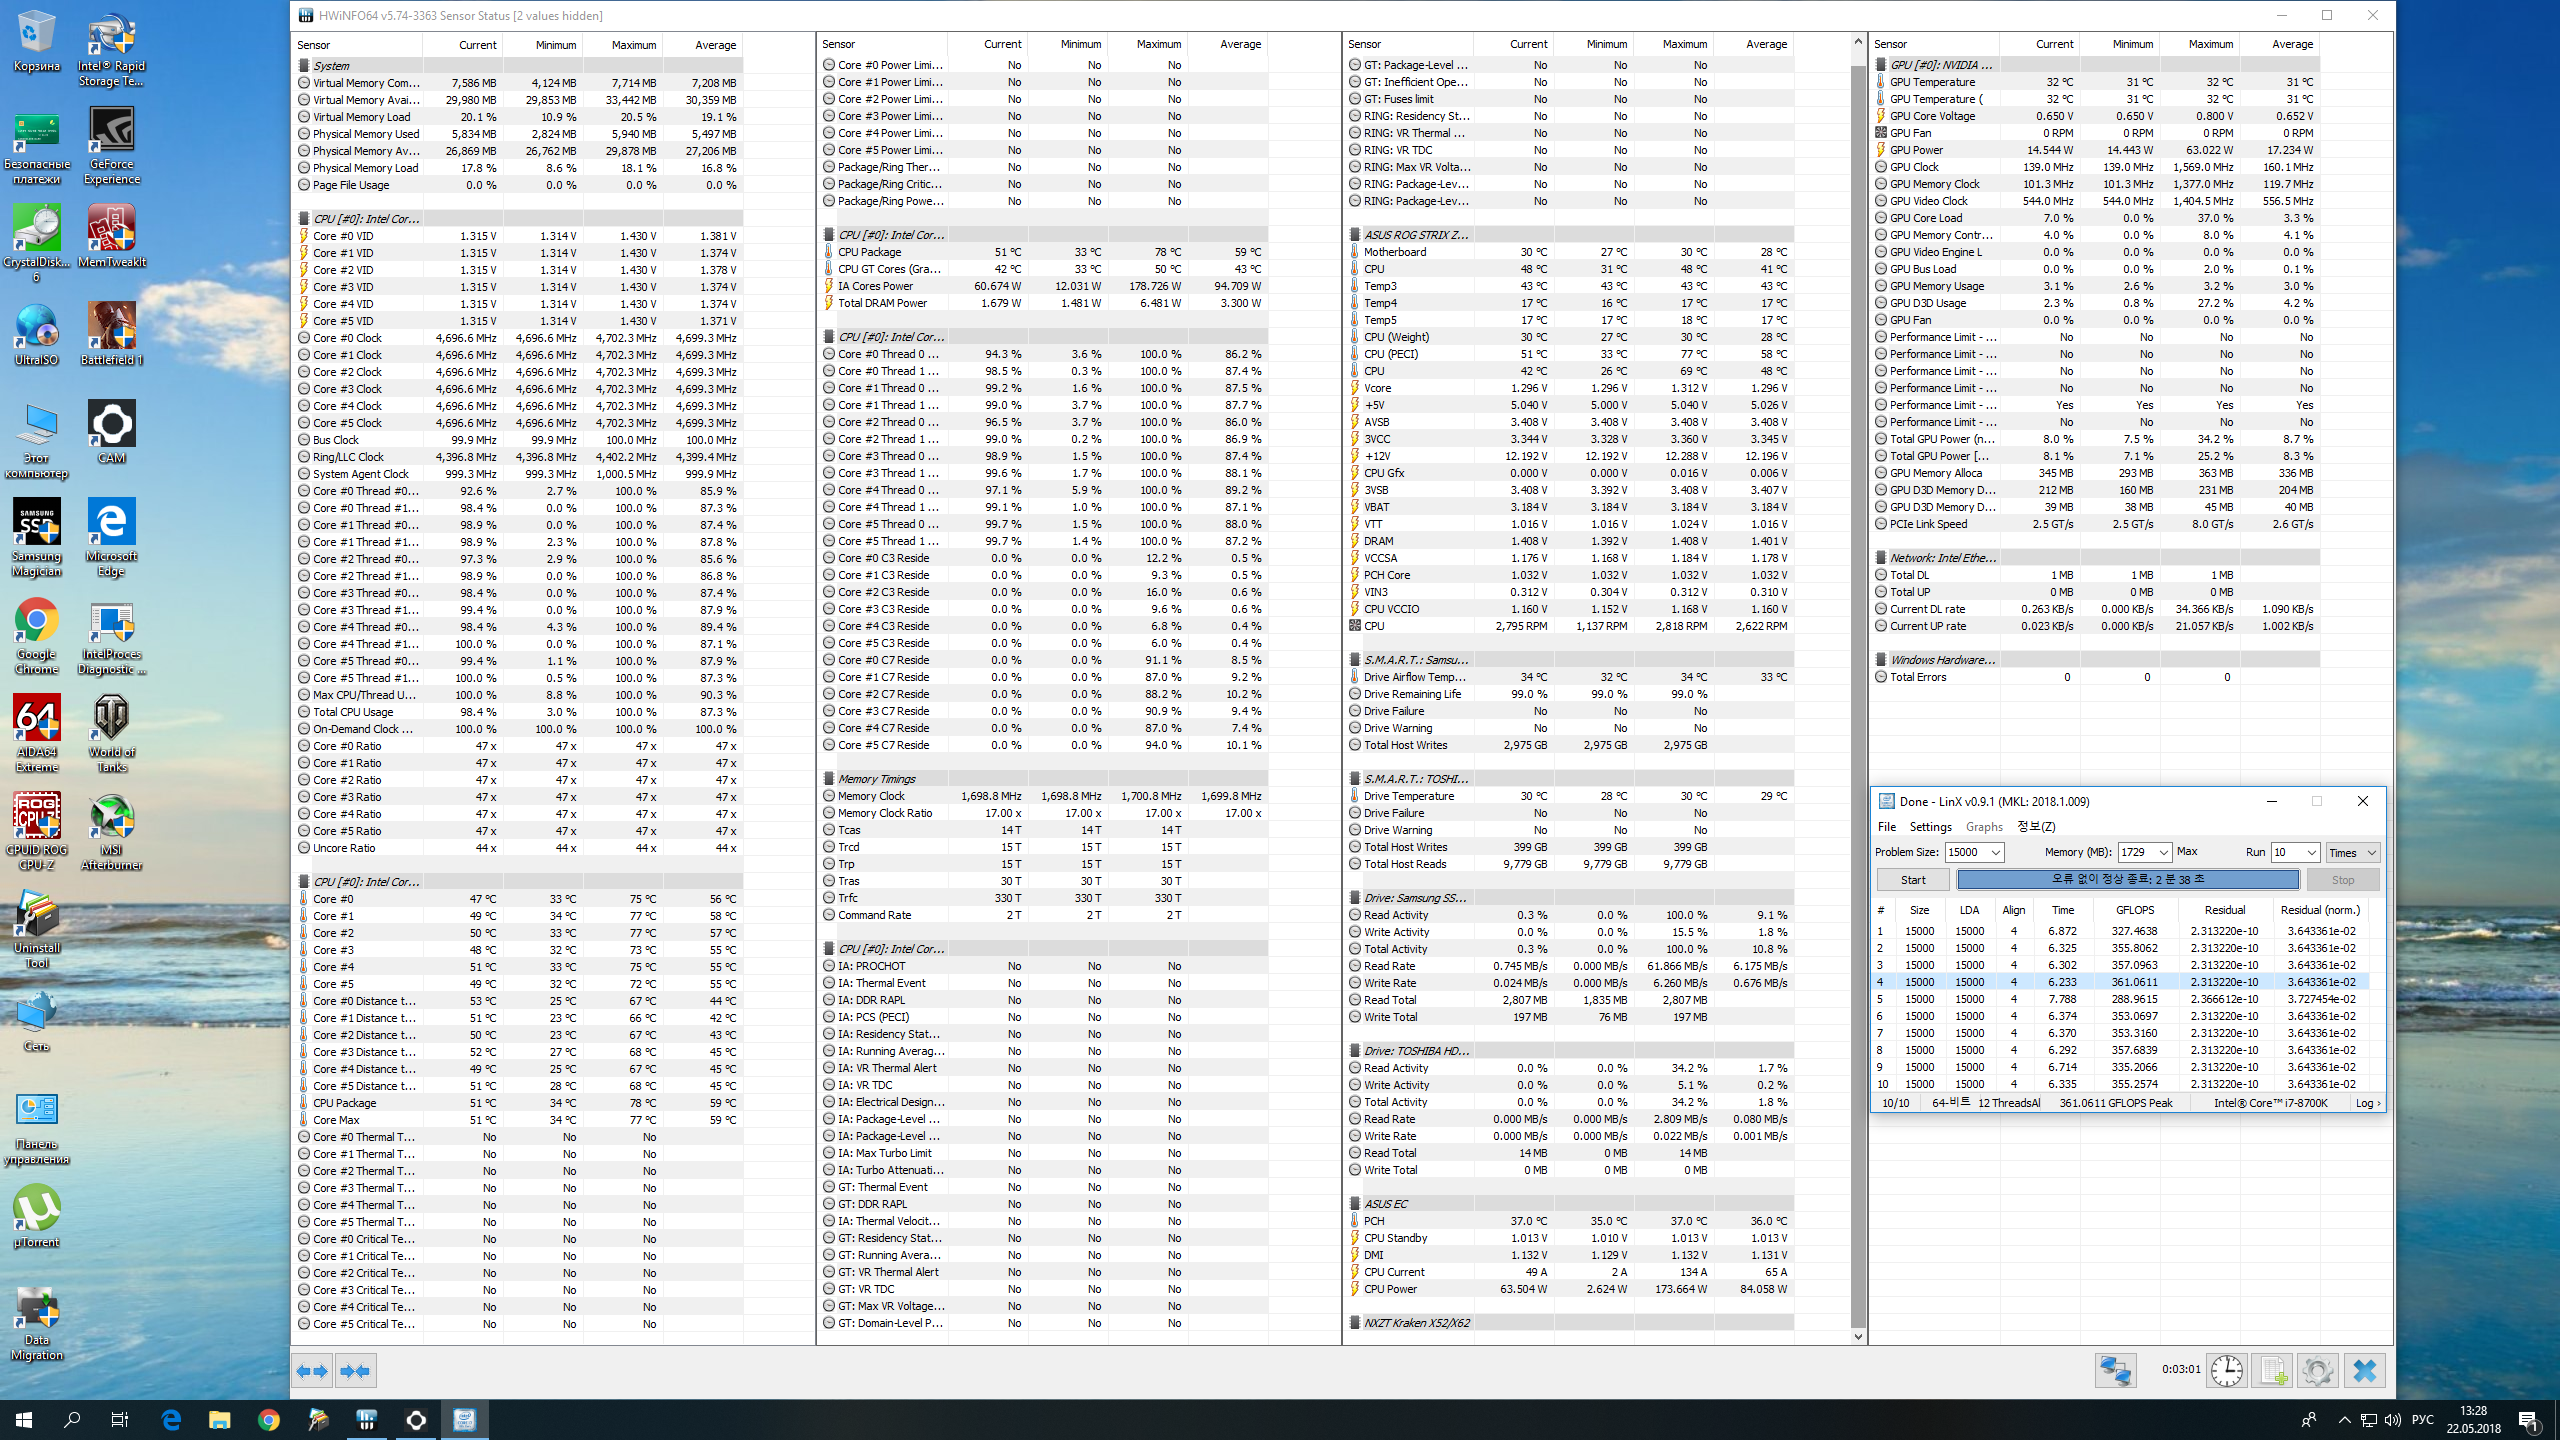Open the Data Migration desktop icon
The height and width of the screenshot is (1440, 2560).
(37, 1322)
